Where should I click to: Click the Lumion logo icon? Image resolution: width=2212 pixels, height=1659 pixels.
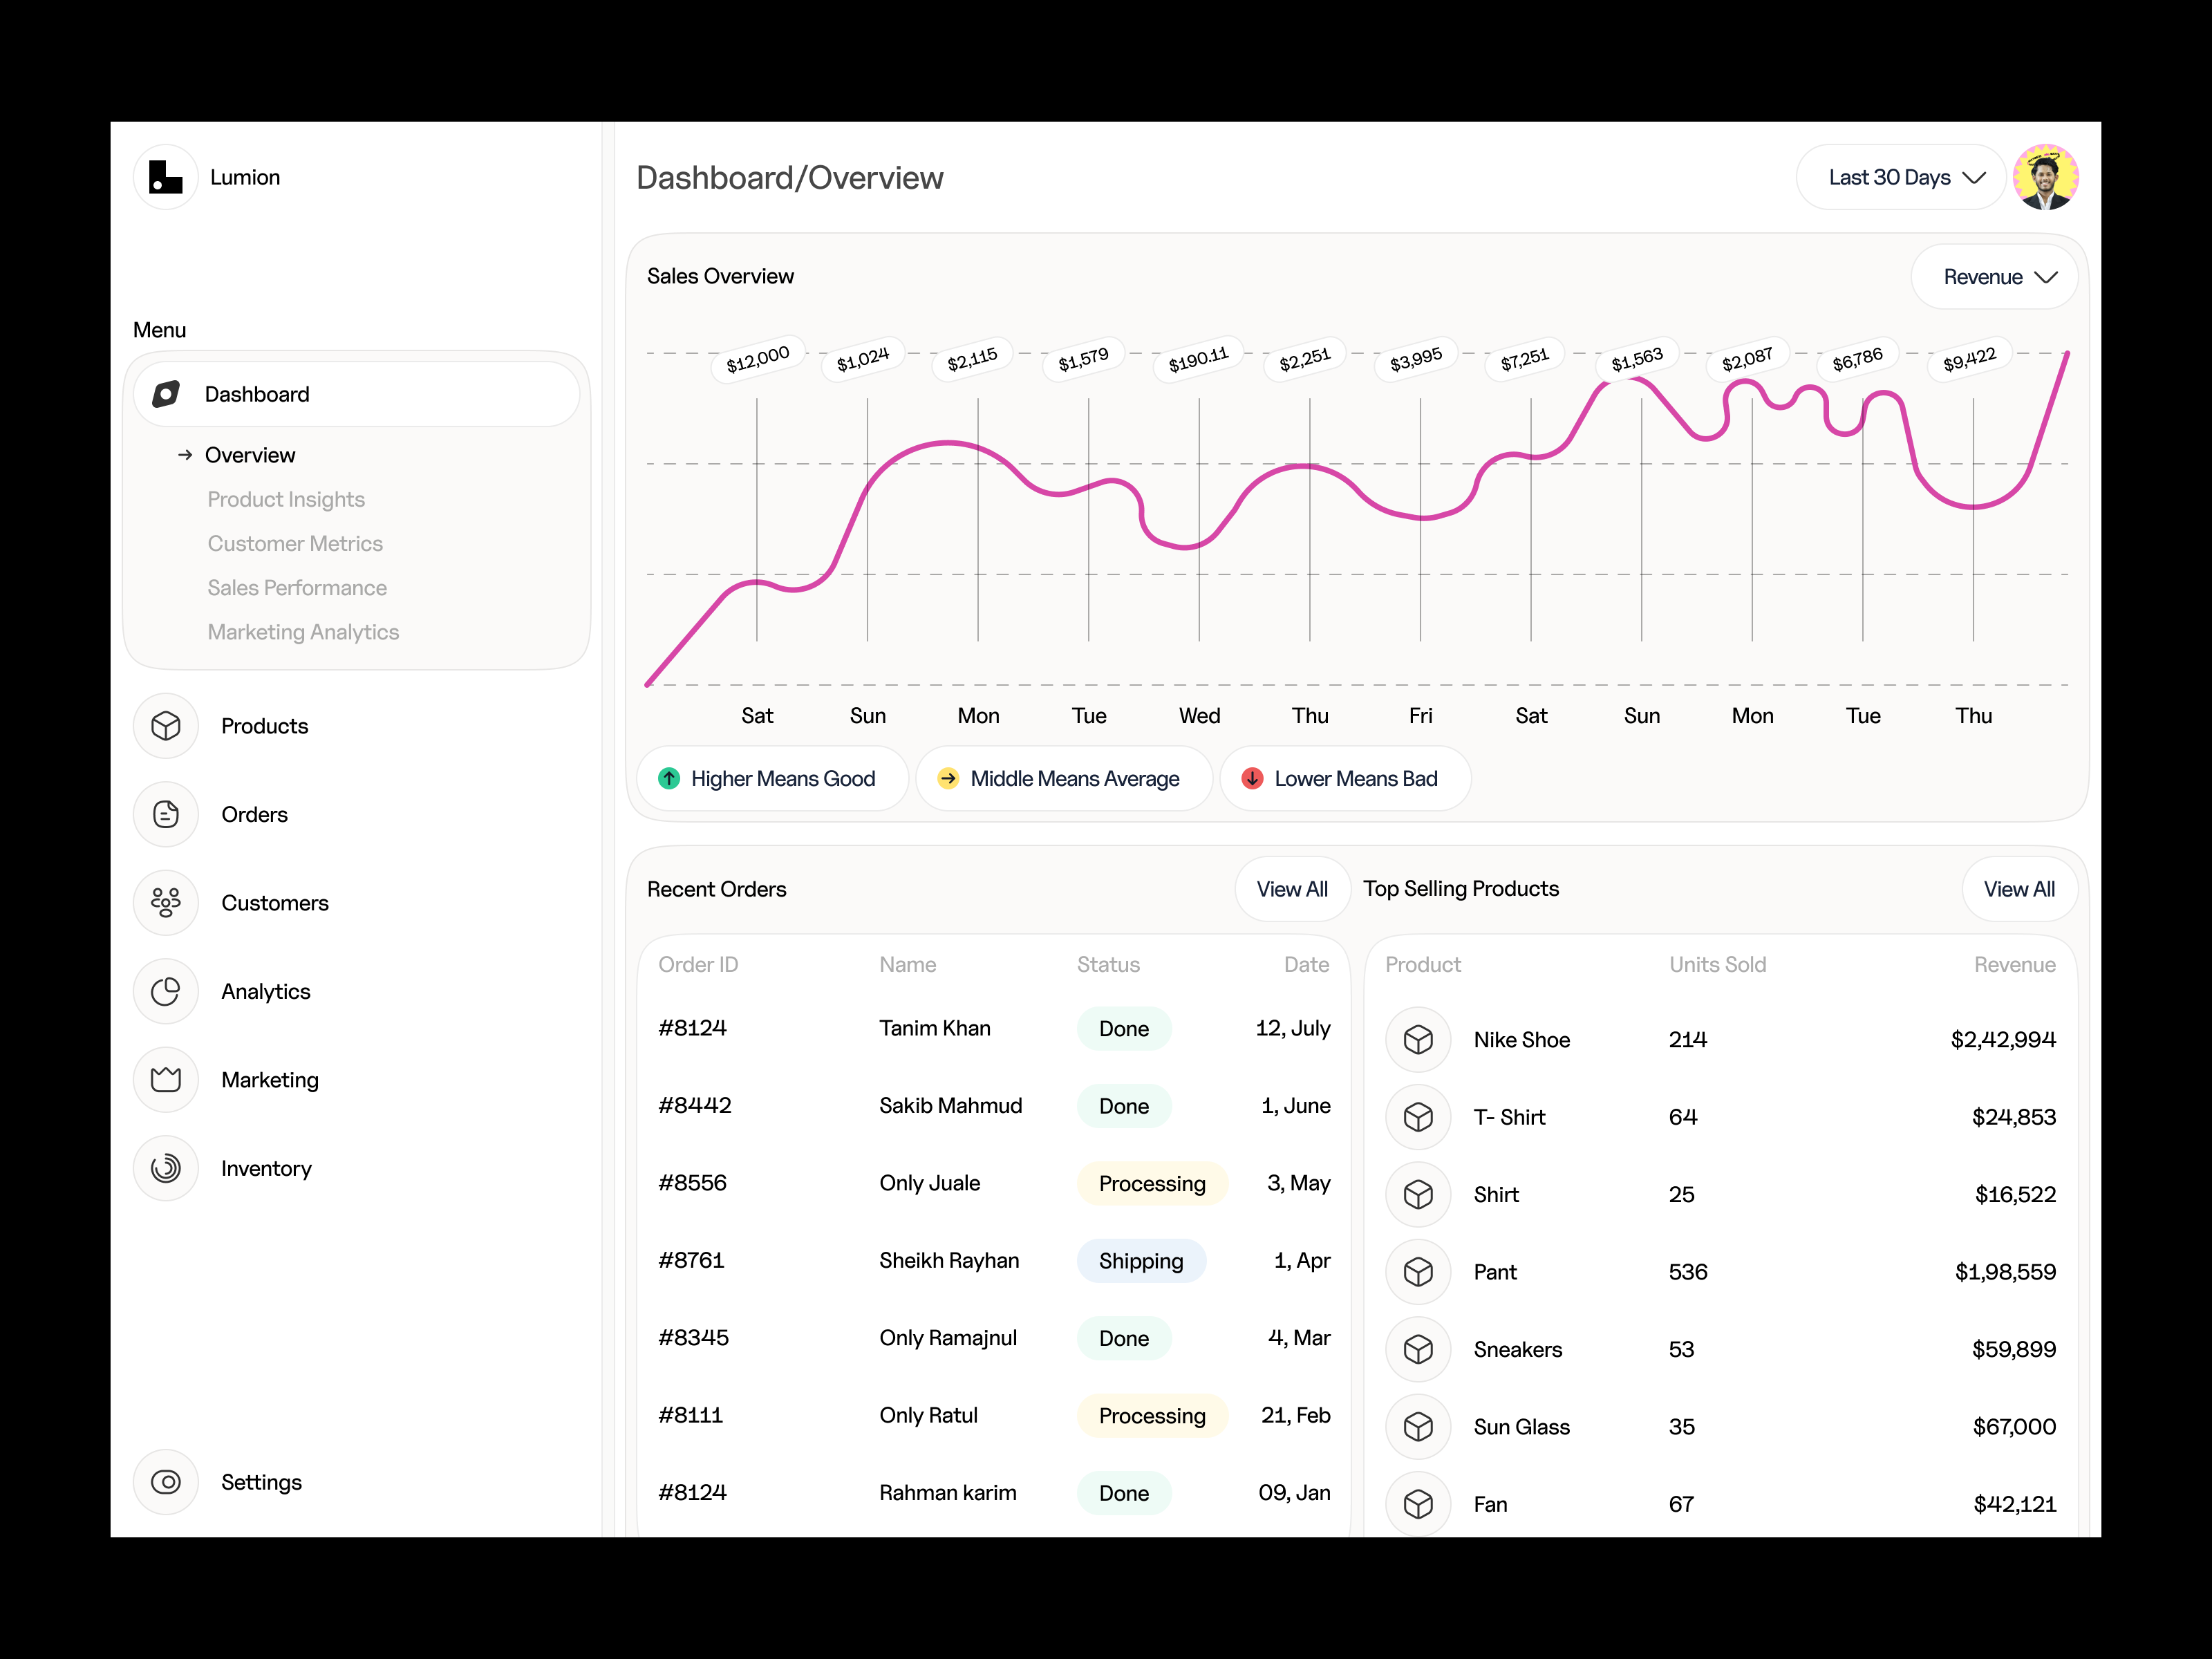tap(166, 177)
